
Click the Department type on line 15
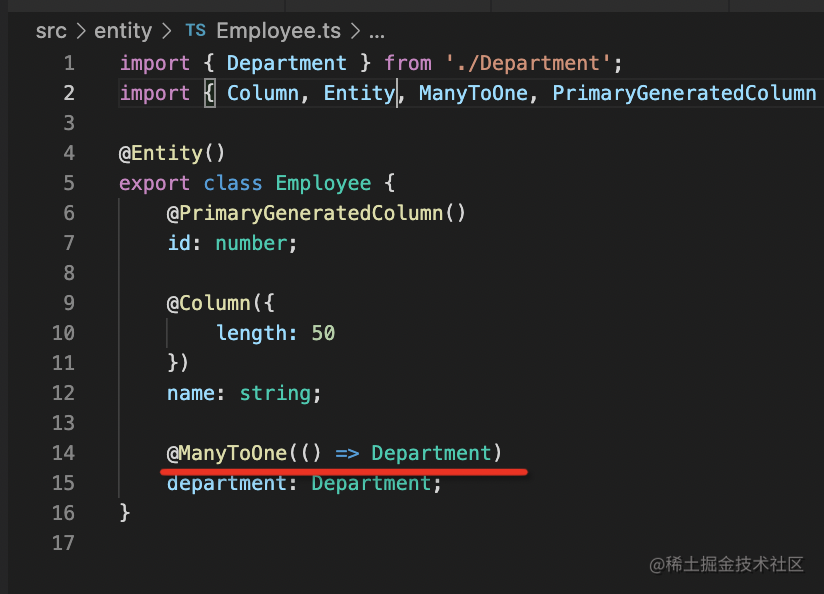(370, 483)
